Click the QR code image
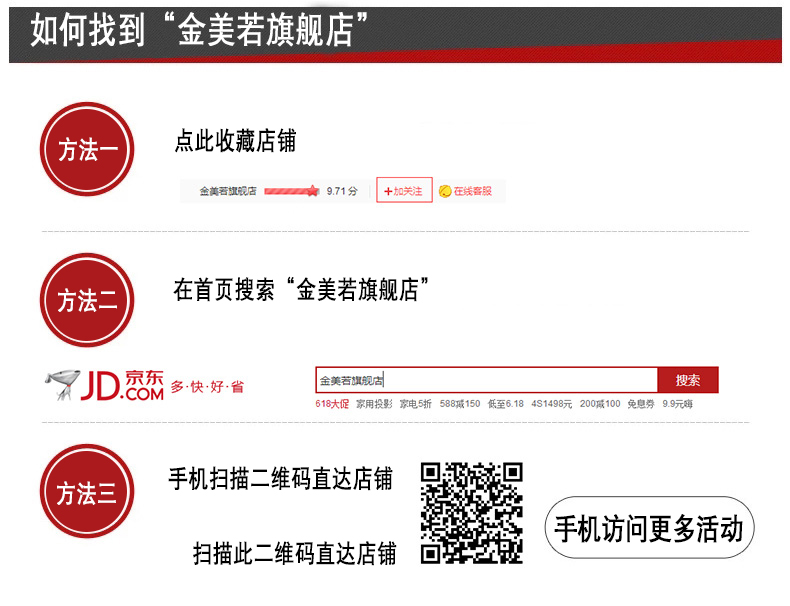This screenshot has width=790, height=606. point(472,513)
